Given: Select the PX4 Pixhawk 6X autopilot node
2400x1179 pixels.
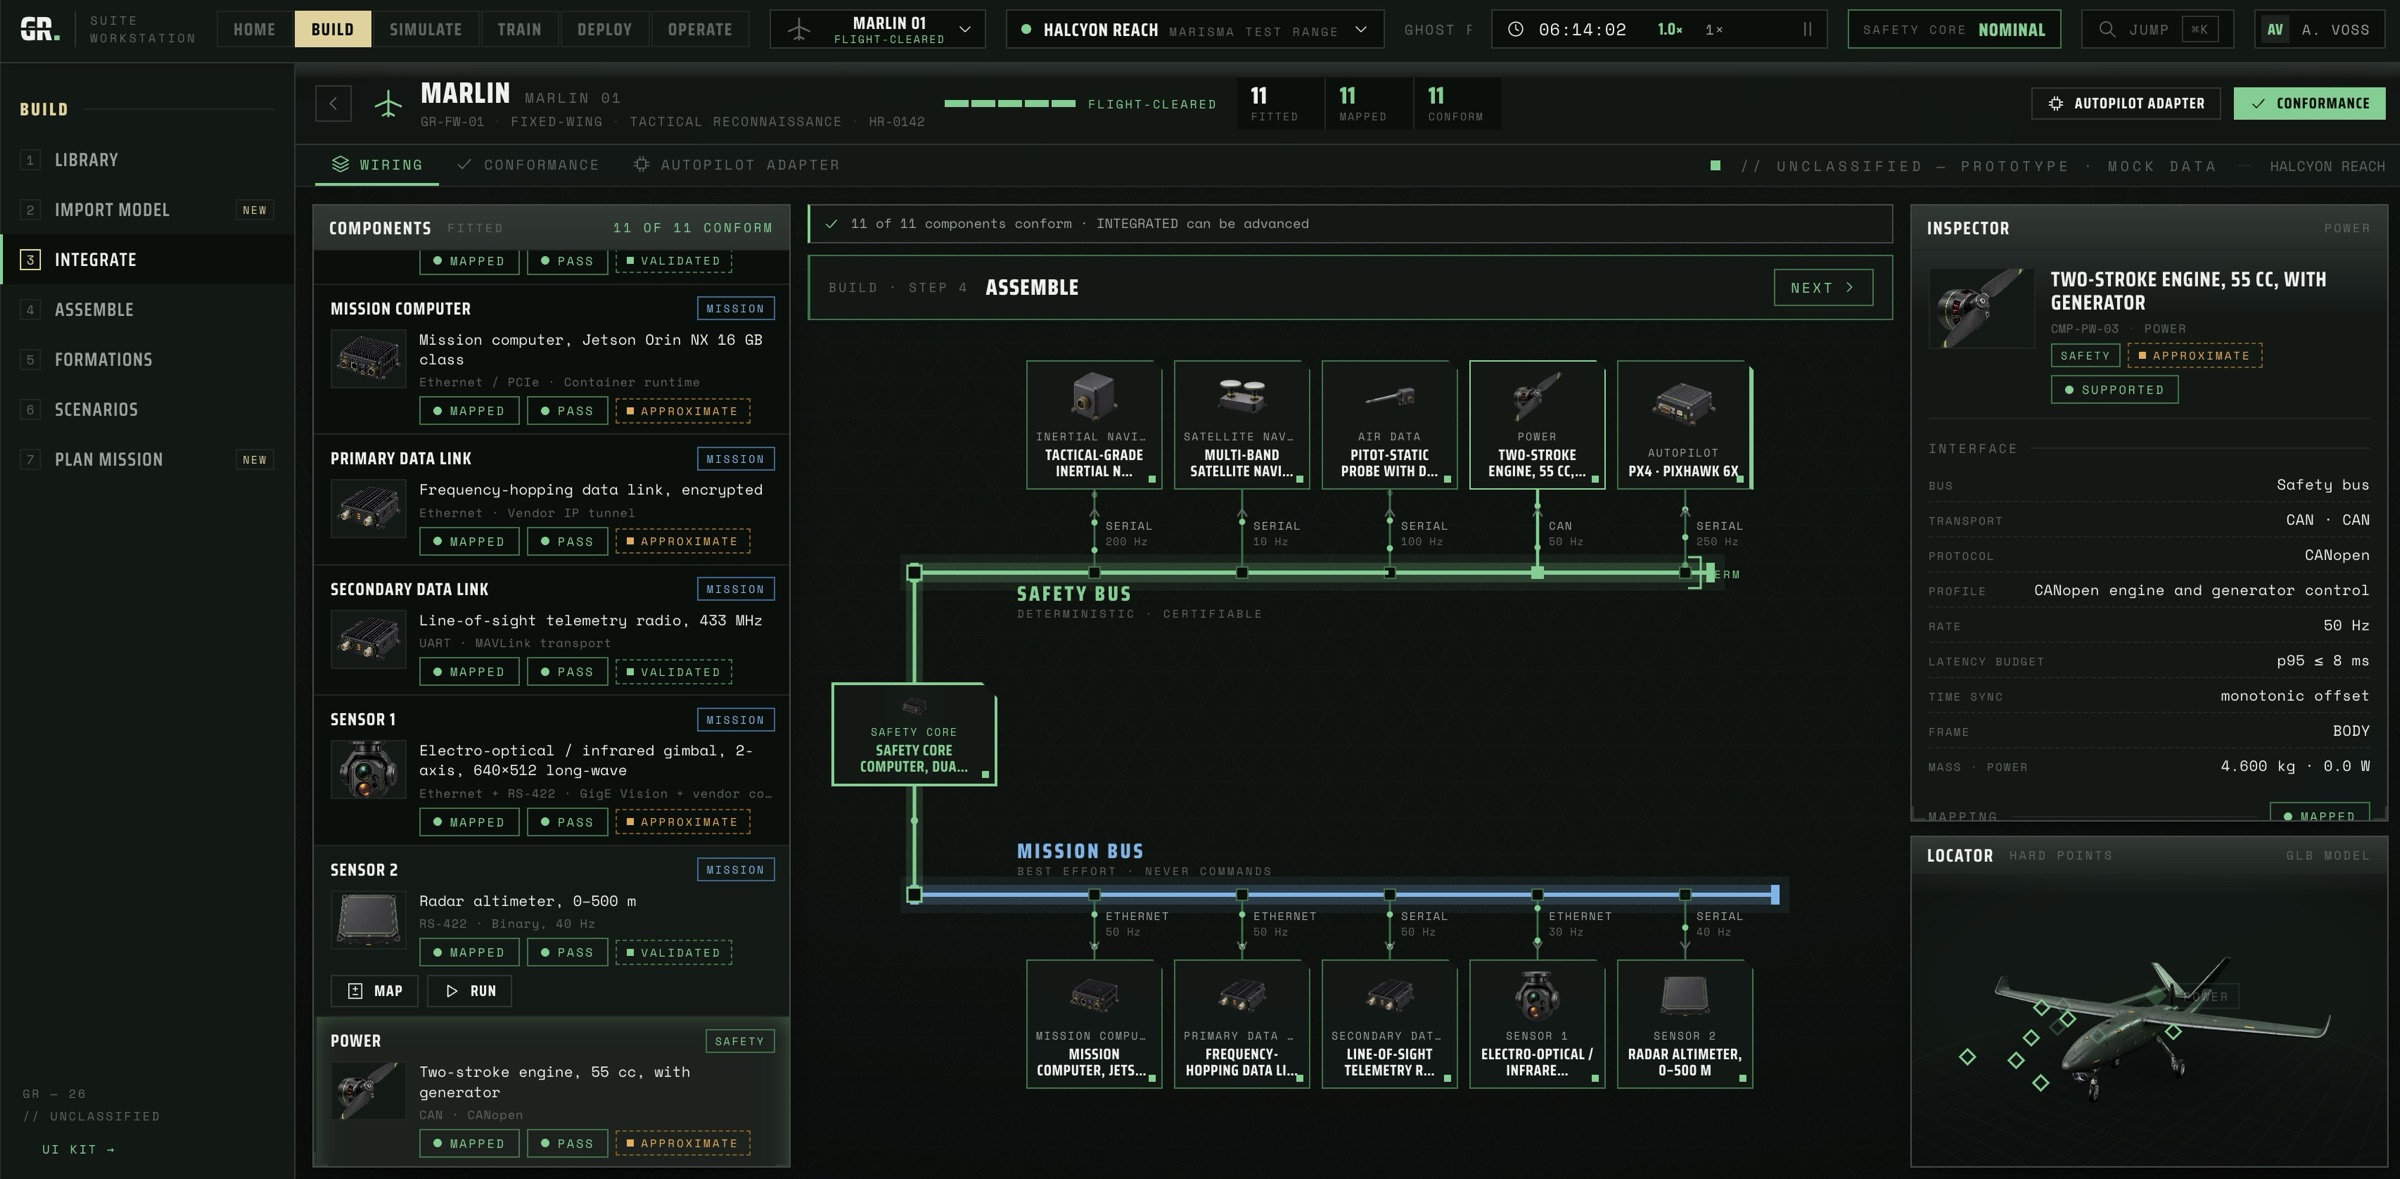Looking at the screenshot, I should (1684, 425).
